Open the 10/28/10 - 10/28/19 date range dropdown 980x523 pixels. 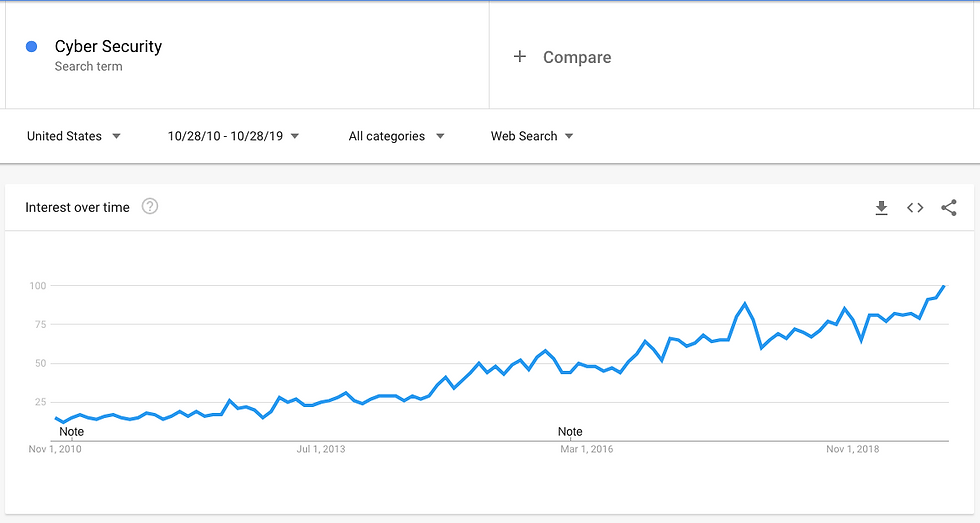pyautogui.click(x=233, y=136)
